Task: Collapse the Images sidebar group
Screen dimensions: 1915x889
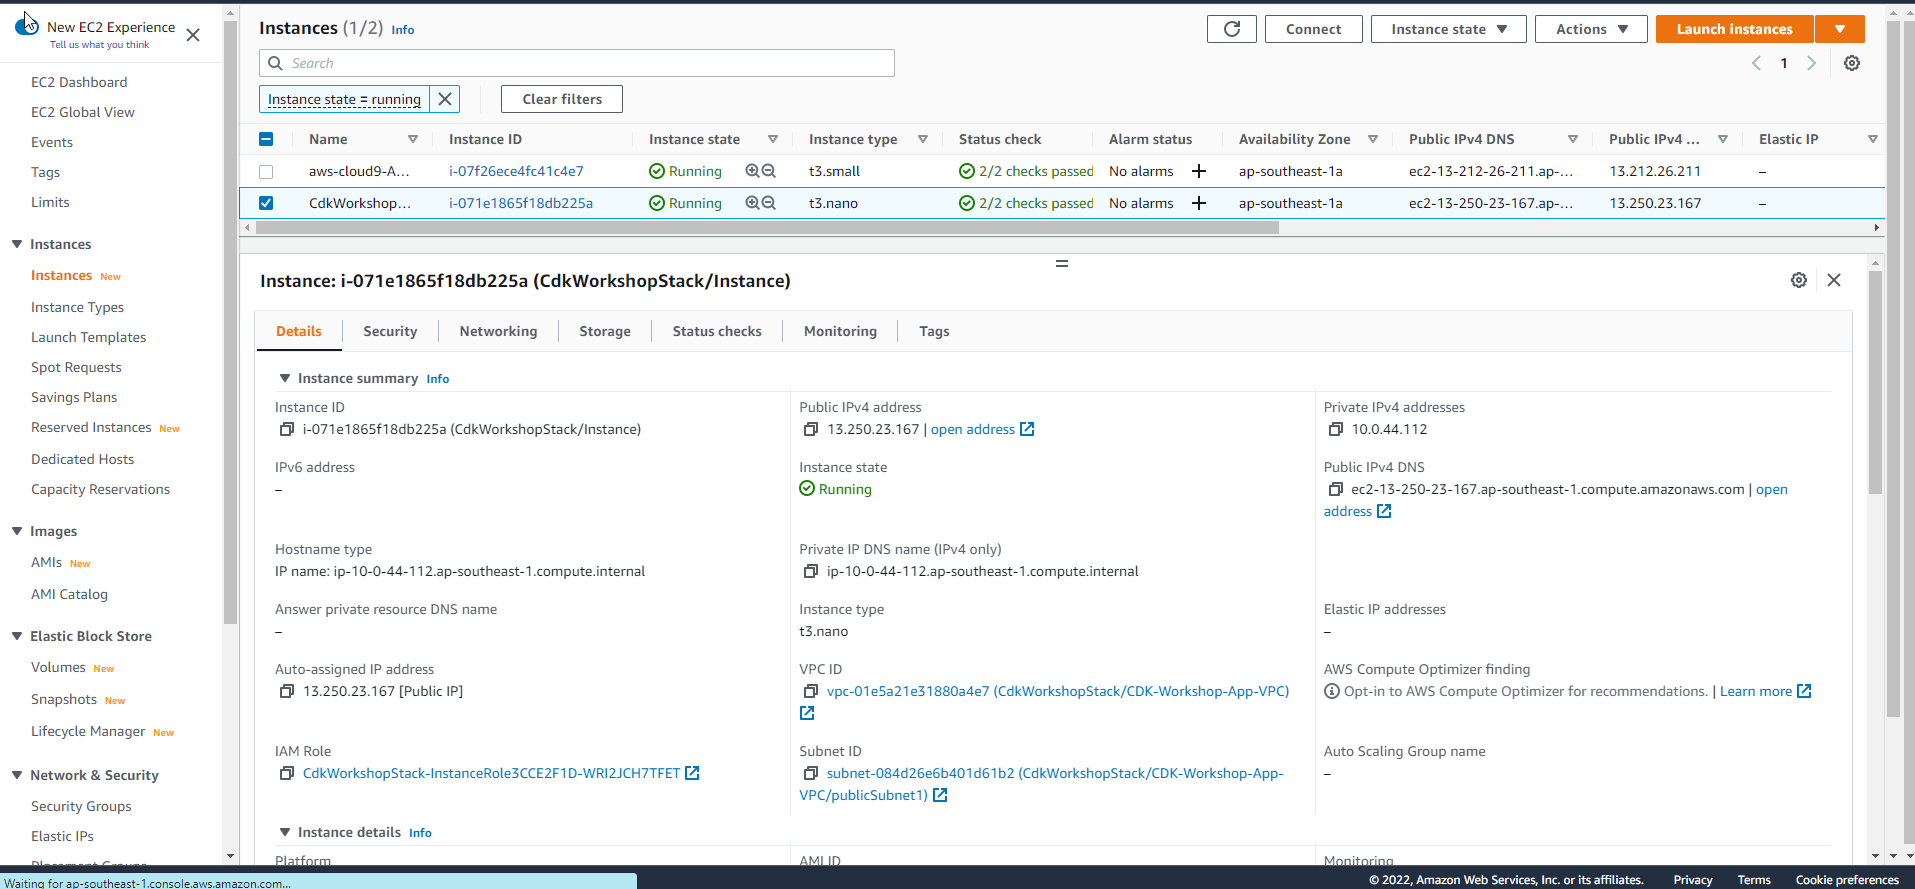Action: click(17, 531)
